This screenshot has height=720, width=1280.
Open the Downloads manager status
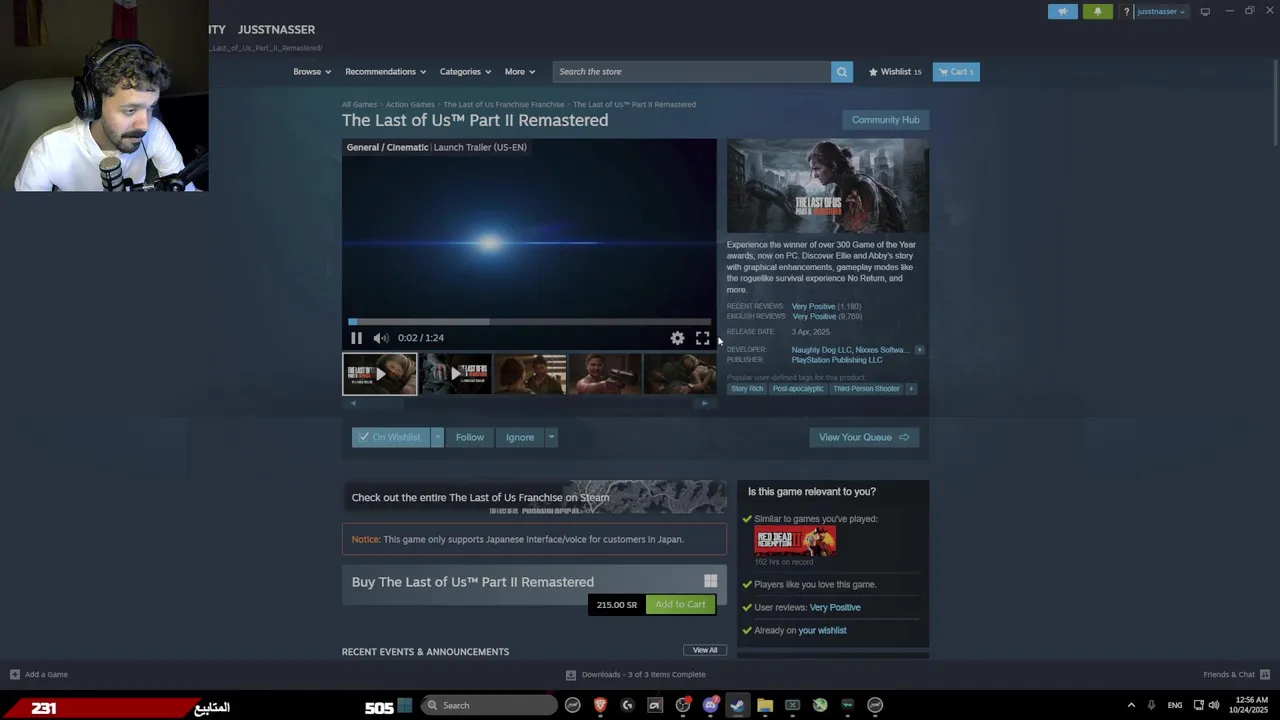(x=636, y=674)
